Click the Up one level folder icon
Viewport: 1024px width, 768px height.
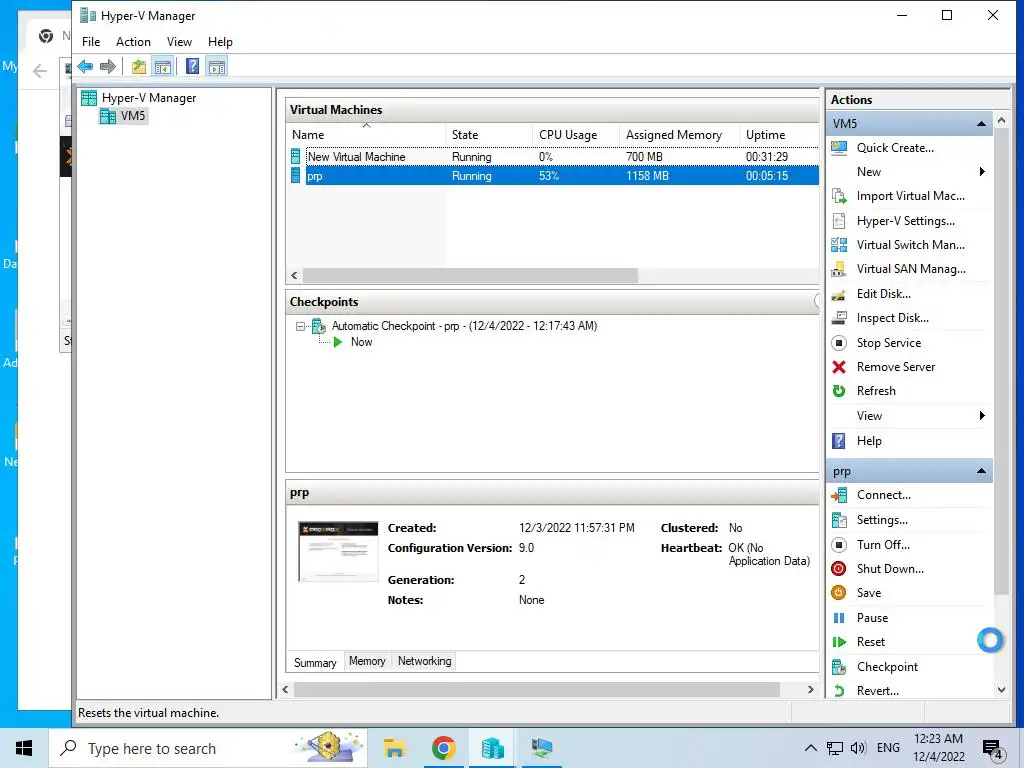click(x=138, y=66)
